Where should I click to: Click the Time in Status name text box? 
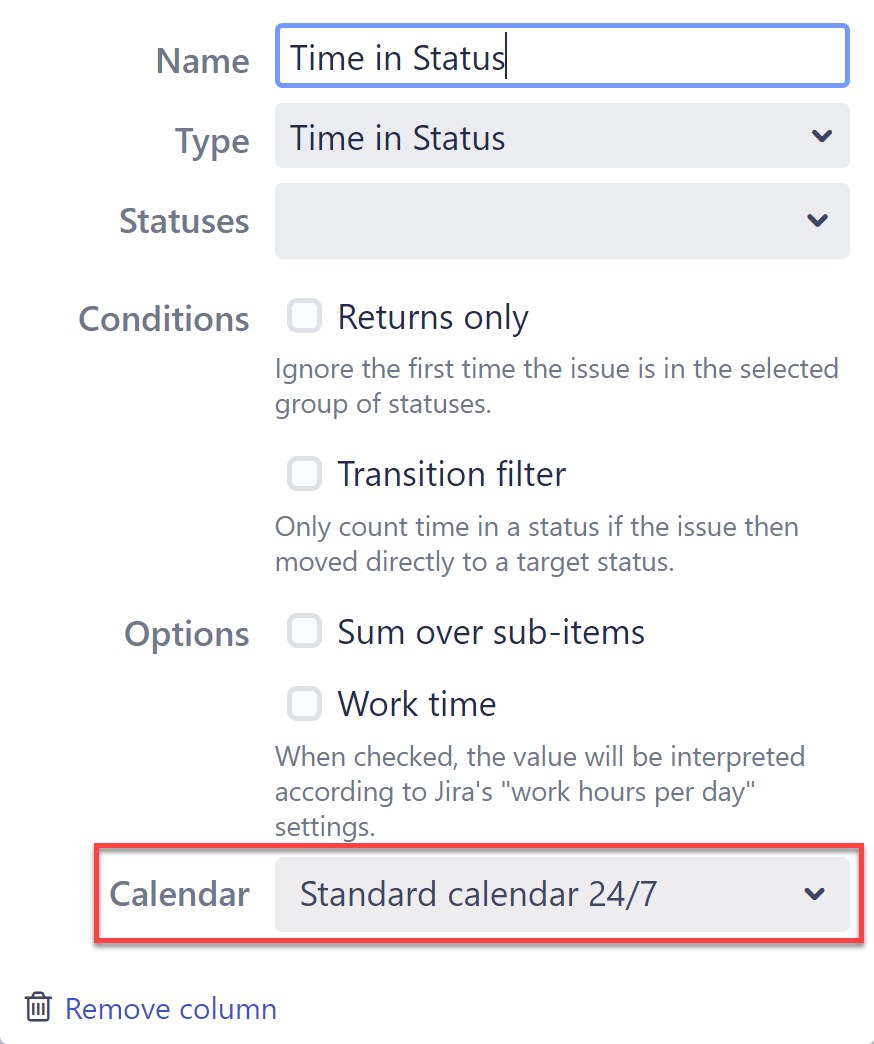click(560, 56)
